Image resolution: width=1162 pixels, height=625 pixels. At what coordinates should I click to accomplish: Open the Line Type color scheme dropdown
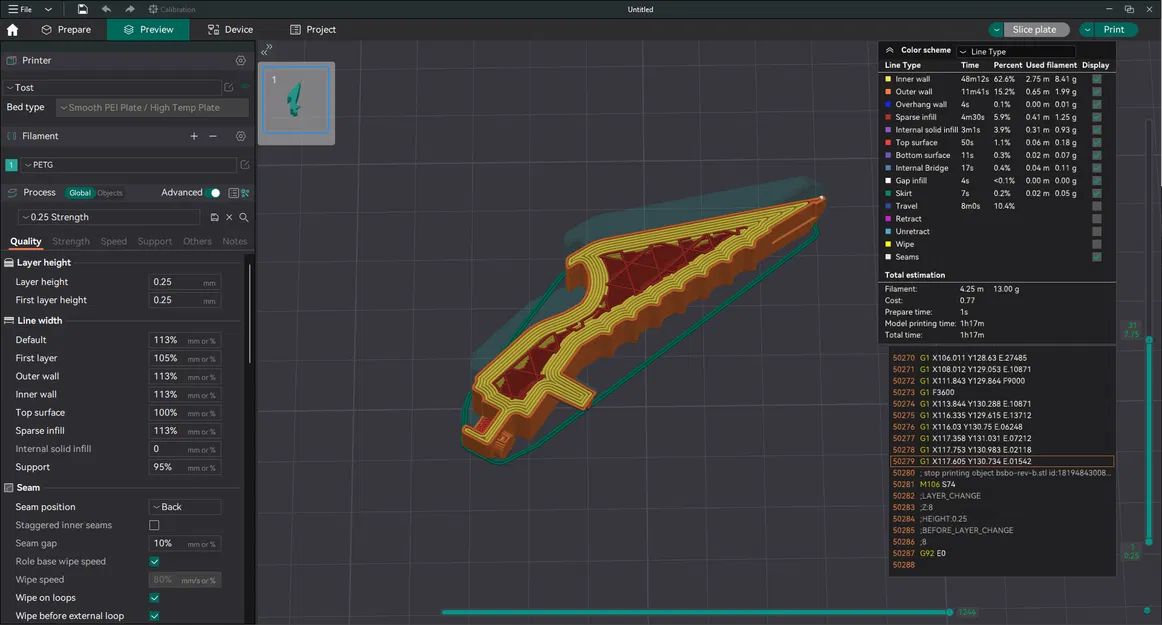point(1015,52)
